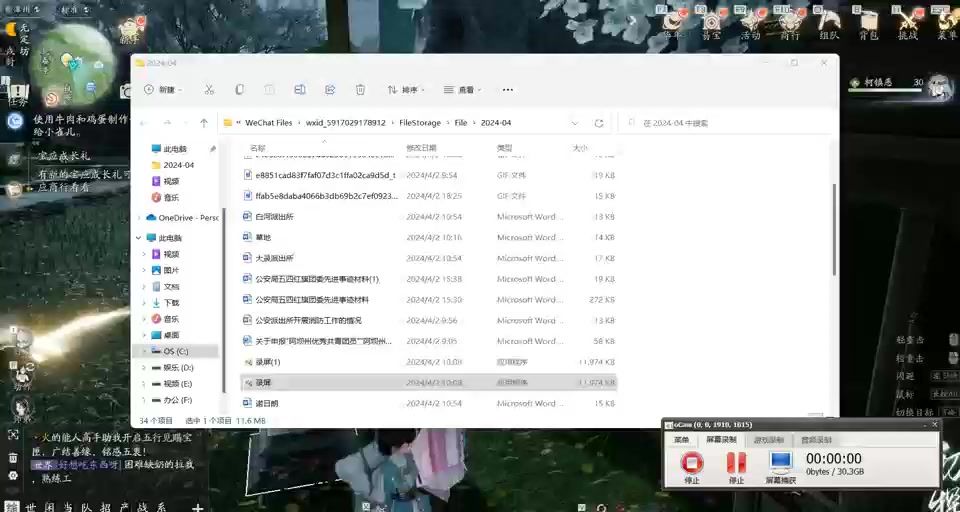The height and width of the screenshot is (512, 960).
Task: Click the Cut scissors icon in Explorer toolbar
Action: click(209, 90)
